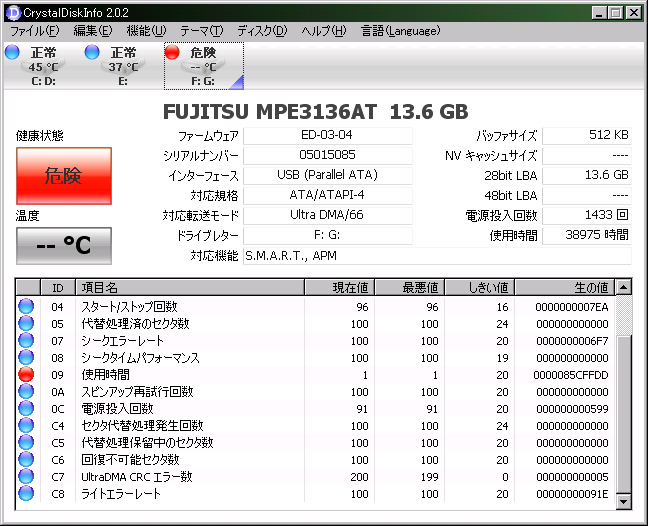The image size is (648, 526).
Task: Click the blue status icon for ID C4
Action: click(x=26, y=426)
